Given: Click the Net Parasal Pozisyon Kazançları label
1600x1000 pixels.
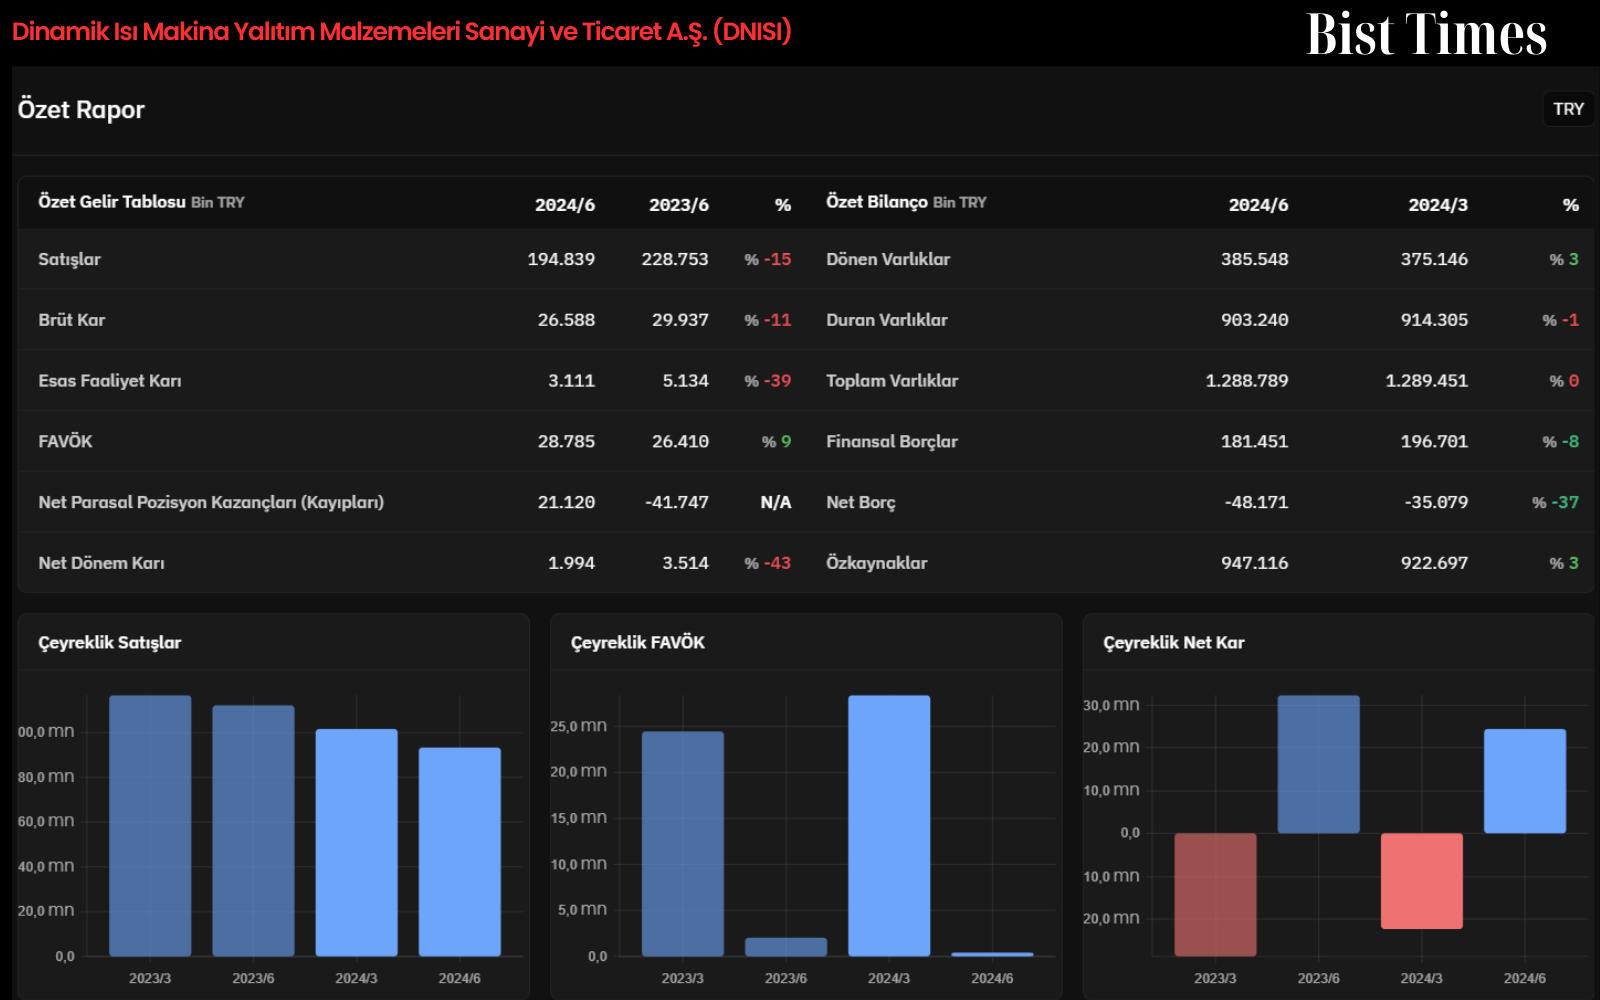Looking at the screenshot, I should [x=211, y=502].
